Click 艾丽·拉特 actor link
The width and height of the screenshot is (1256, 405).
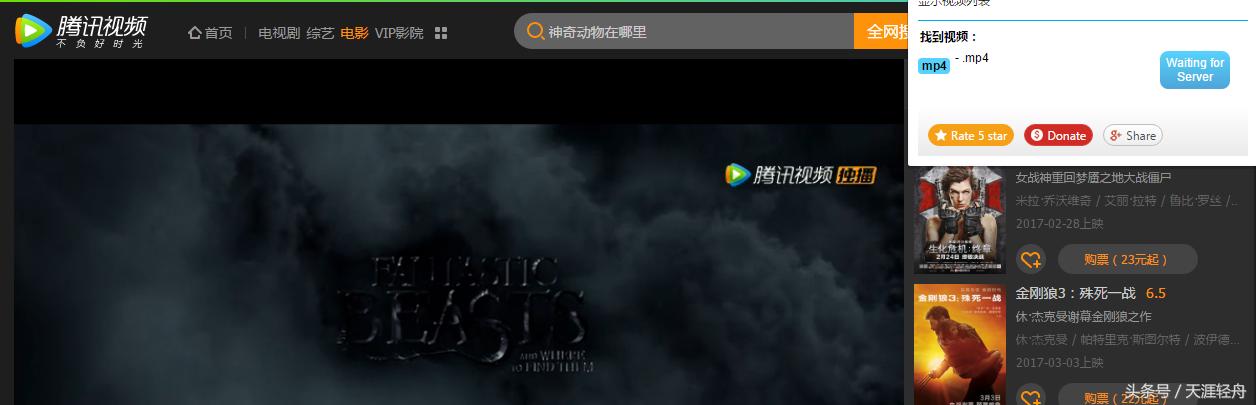click(1130, 201)
